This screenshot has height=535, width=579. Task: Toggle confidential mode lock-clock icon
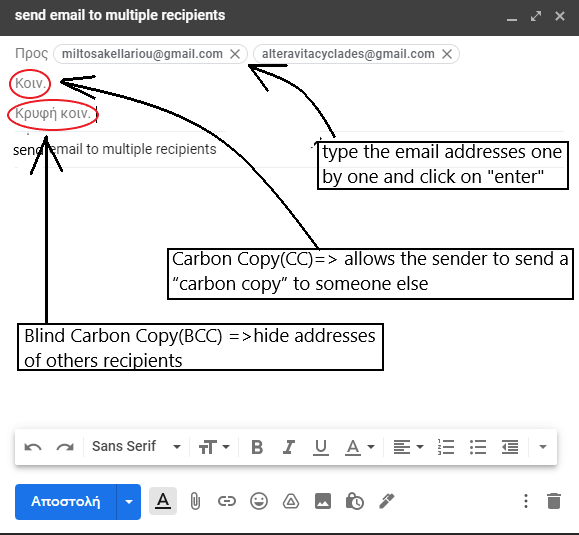coord(354,501)
